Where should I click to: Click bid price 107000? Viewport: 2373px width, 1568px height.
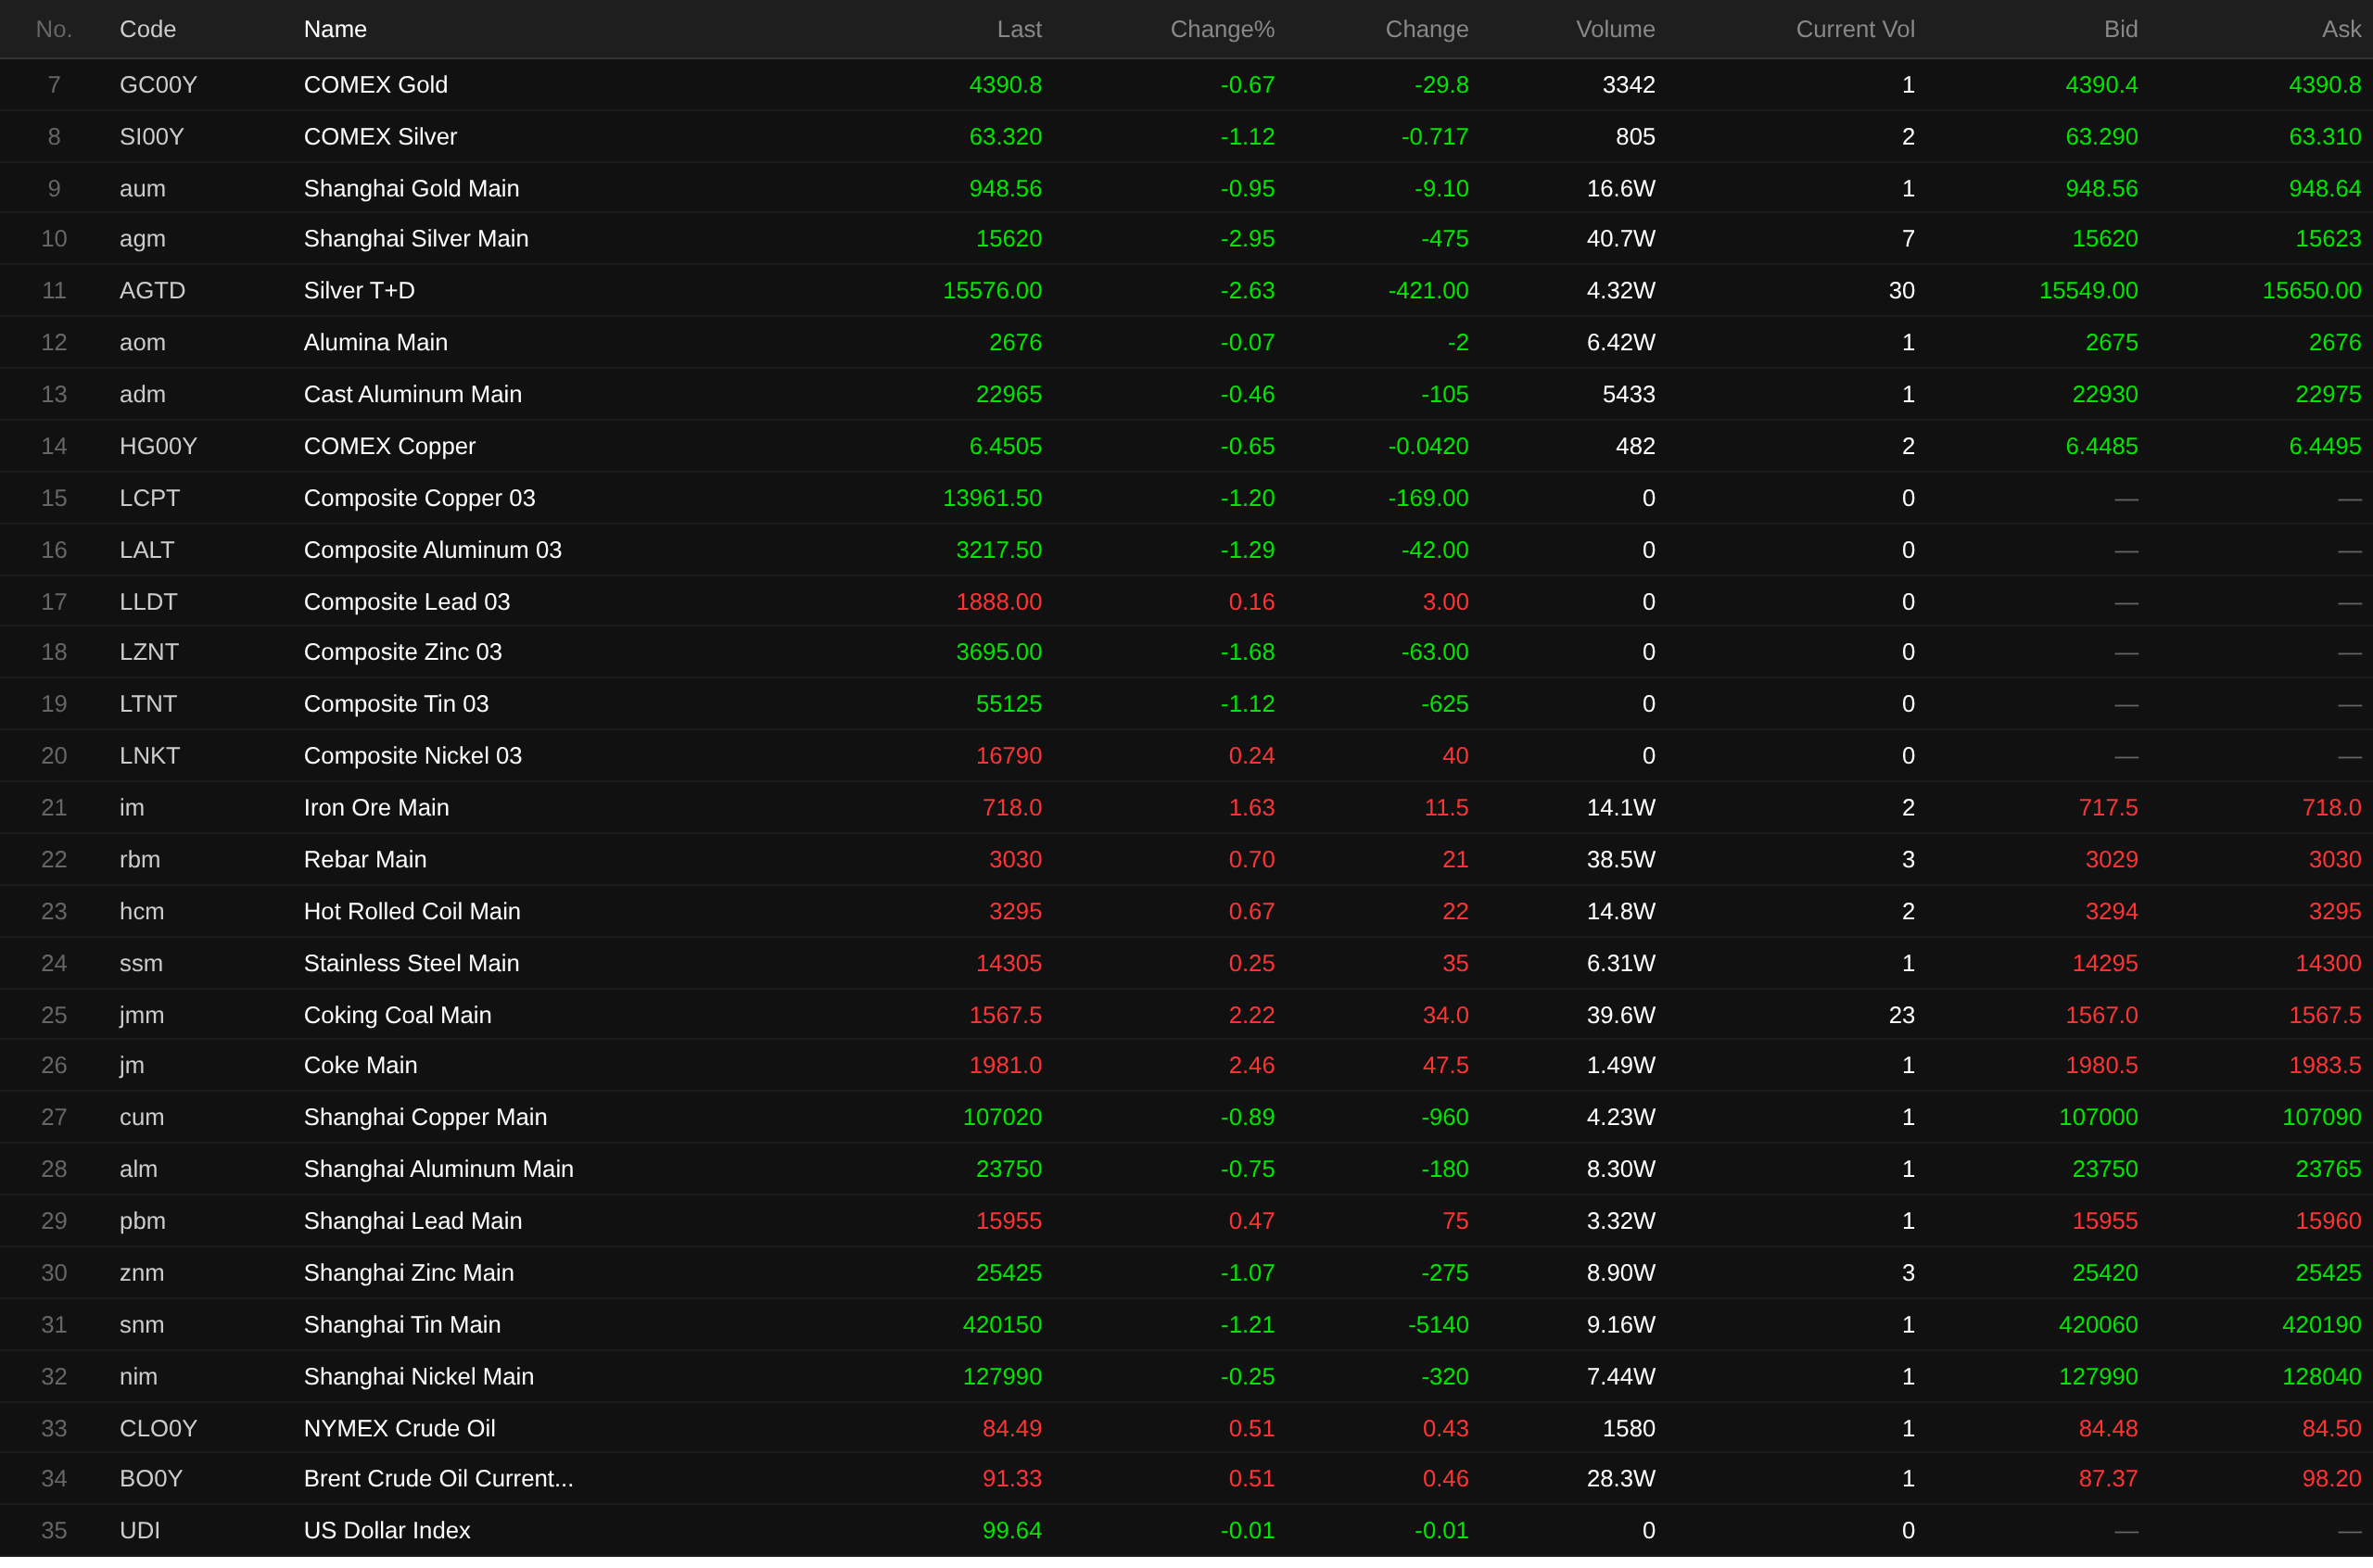2098,1119
